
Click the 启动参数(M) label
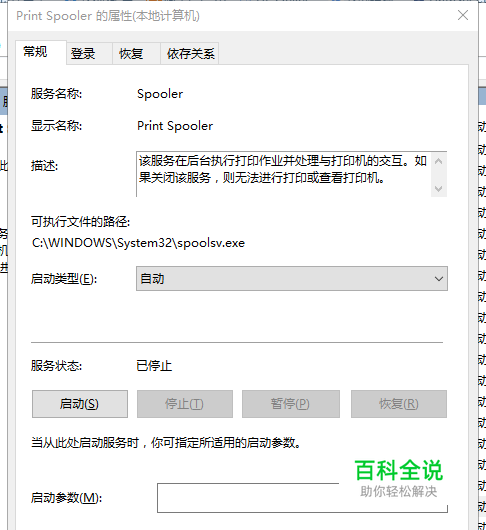click(66, 498)
